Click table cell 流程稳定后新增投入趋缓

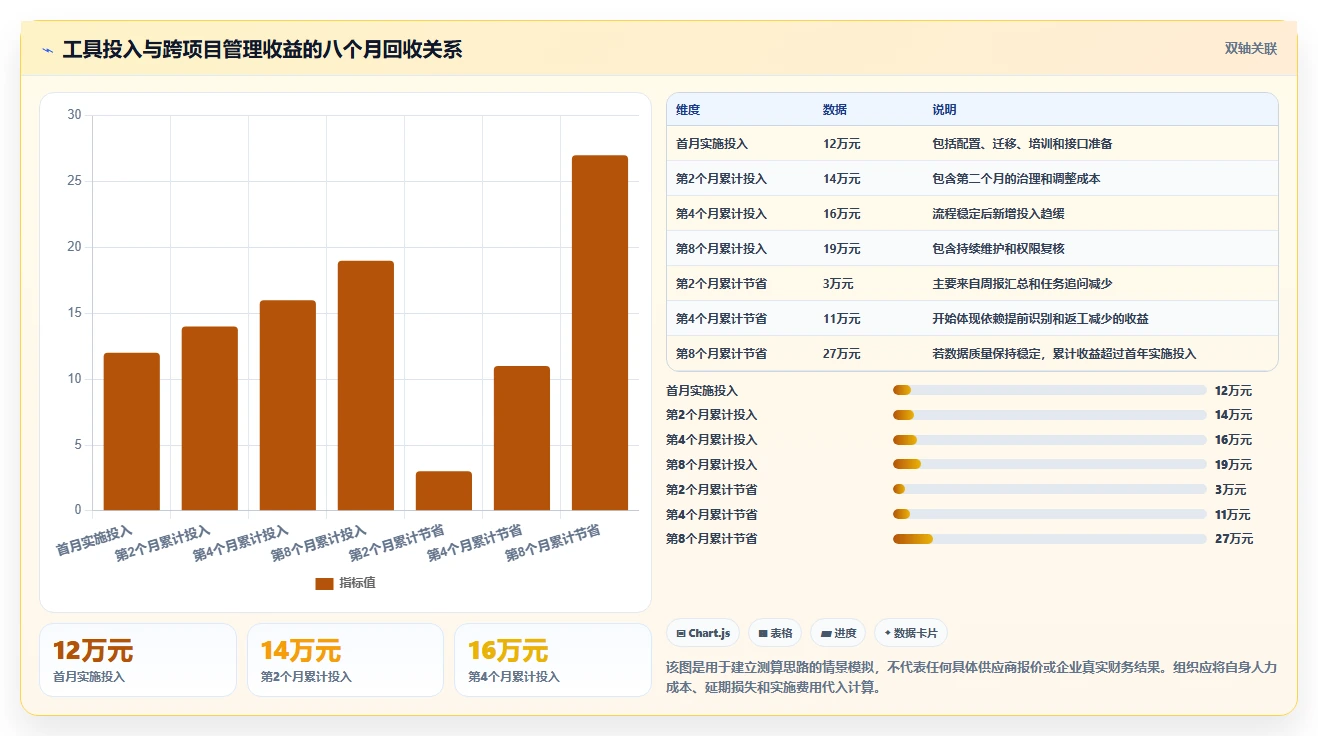click(x=998, y=214)
